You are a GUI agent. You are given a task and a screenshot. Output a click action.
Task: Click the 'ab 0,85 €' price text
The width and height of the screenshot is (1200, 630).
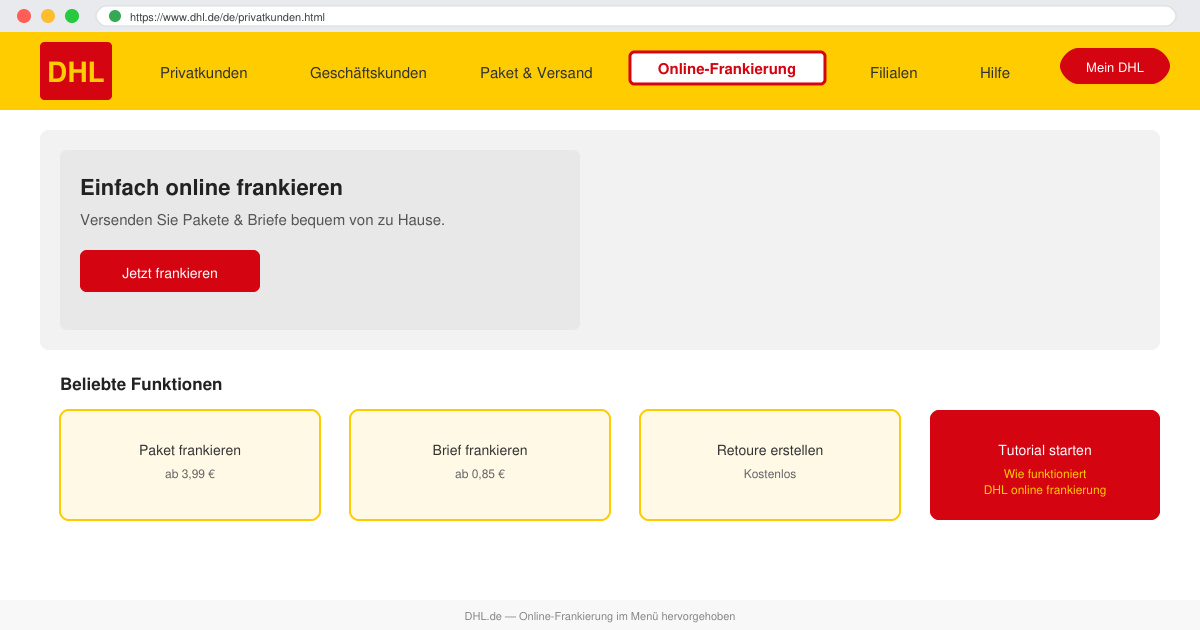[x=480, y=474]
